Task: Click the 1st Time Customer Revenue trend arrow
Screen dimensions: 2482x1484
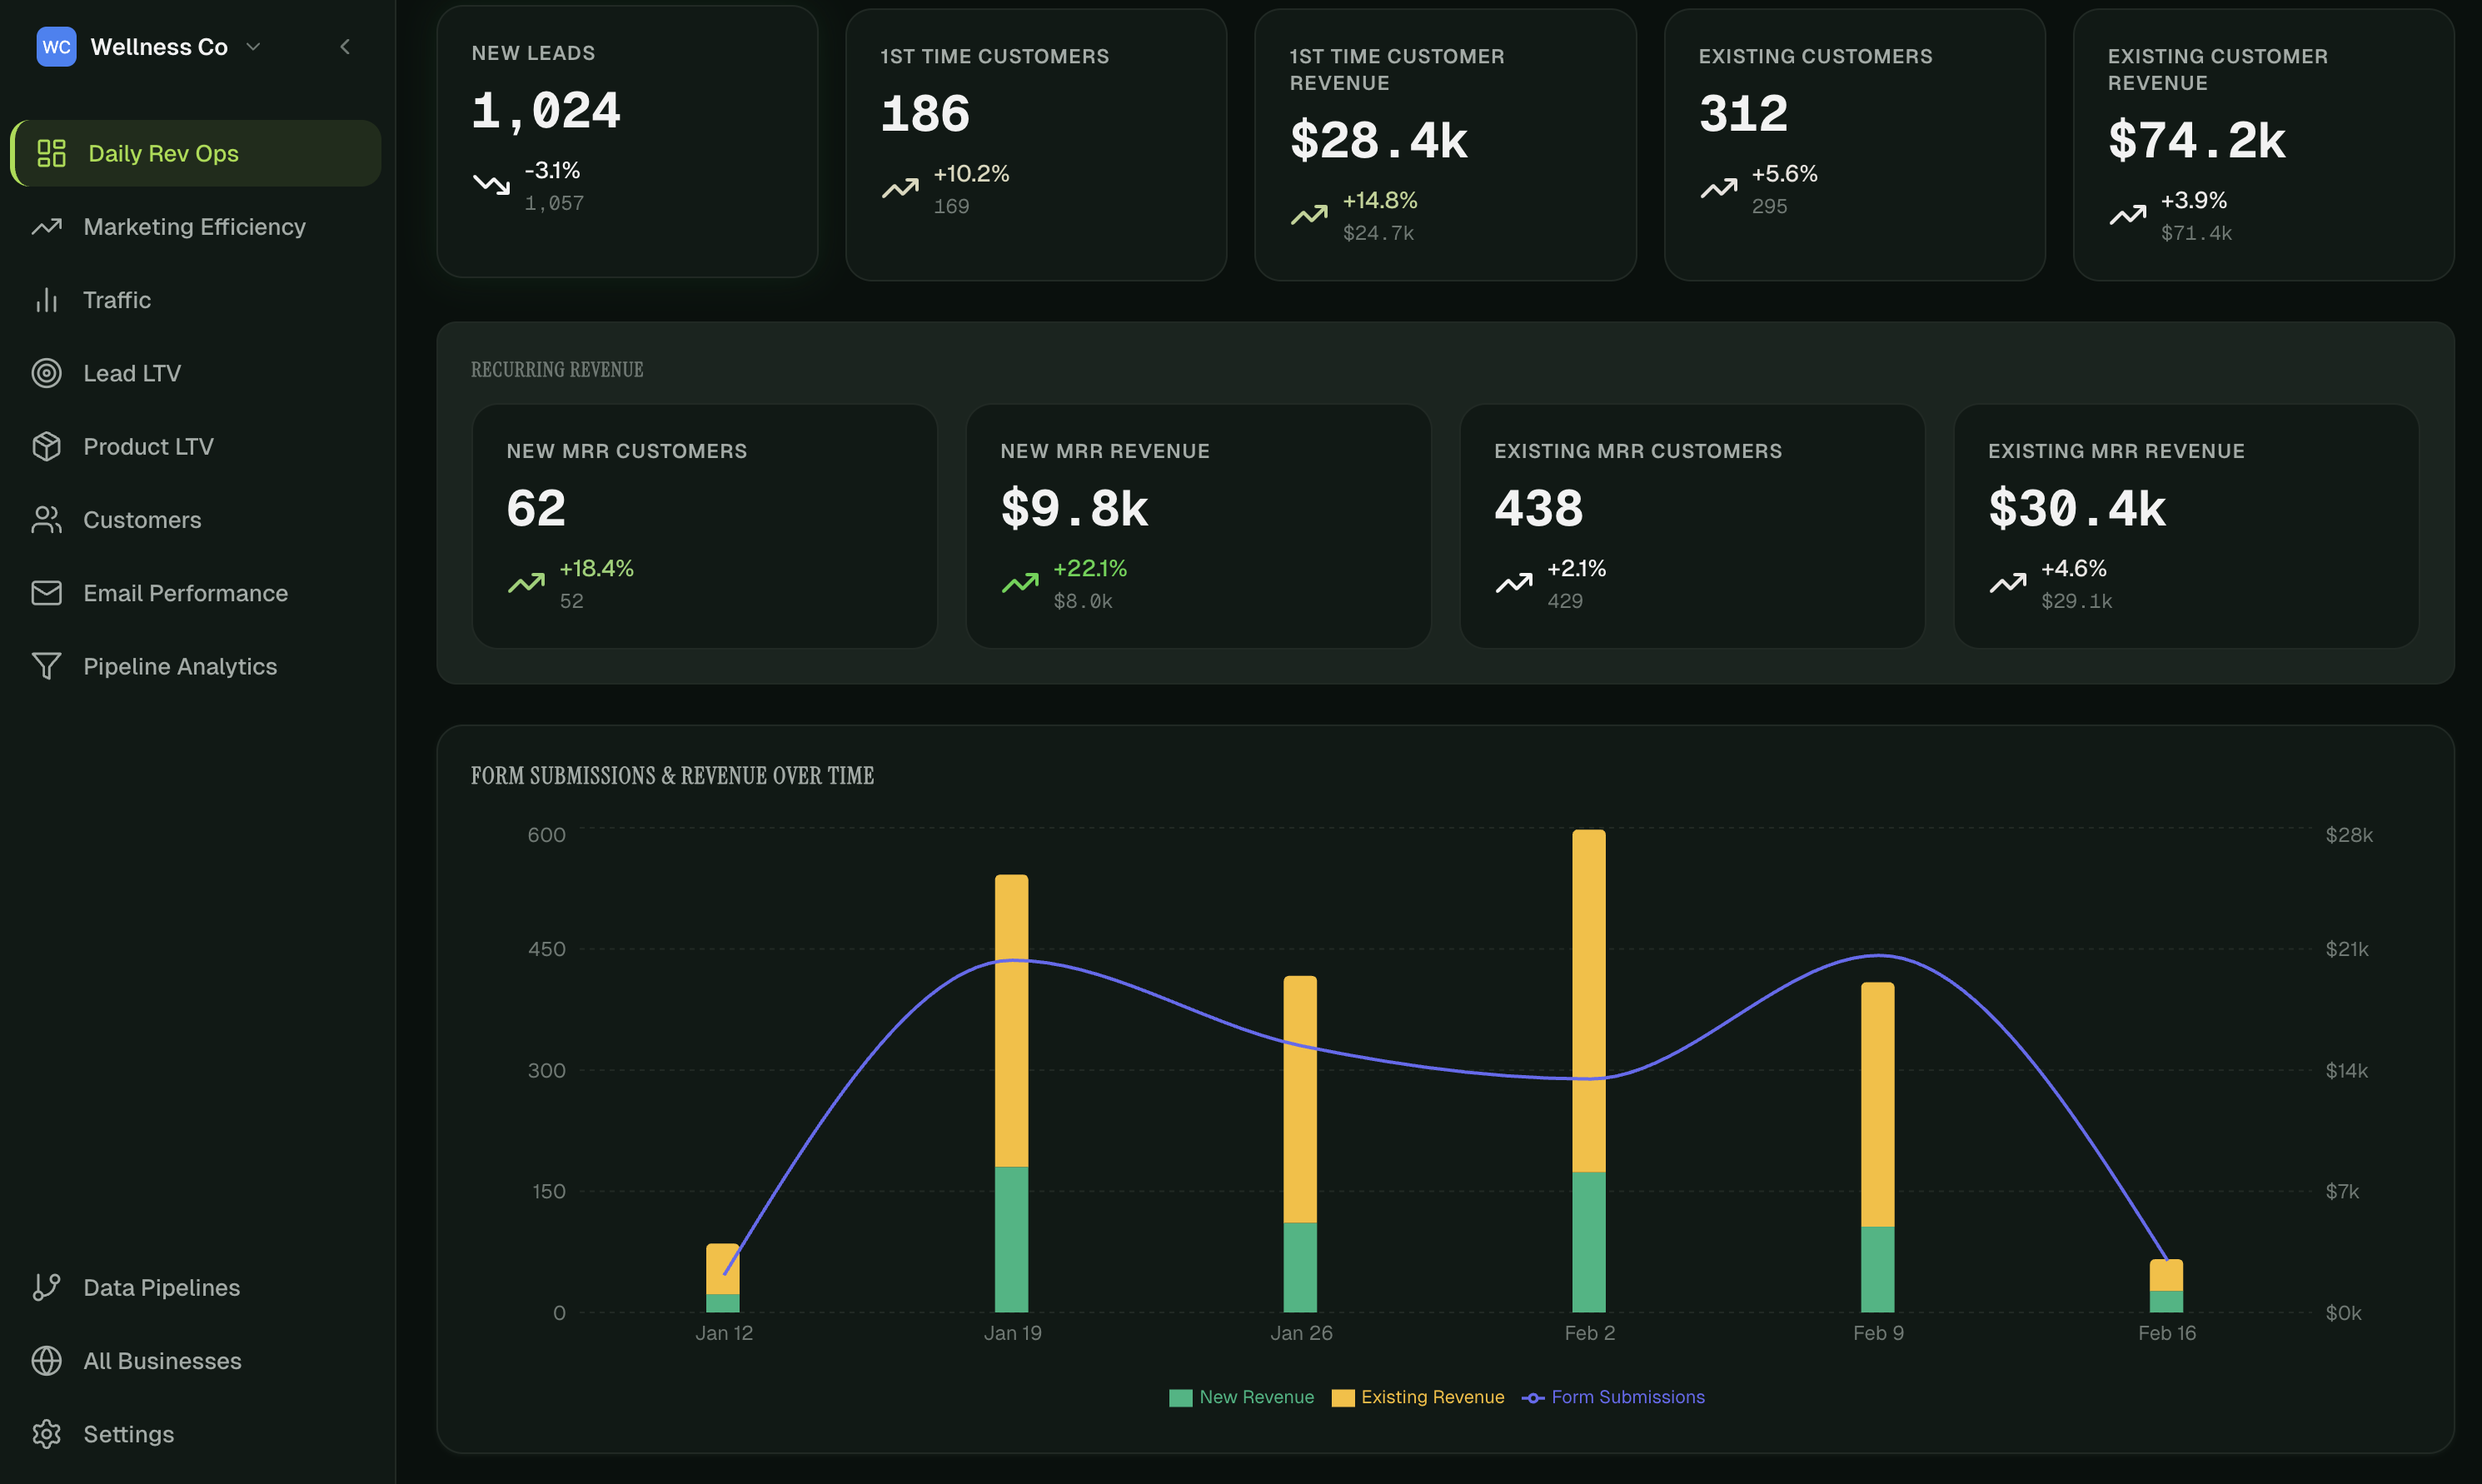Action: tap(1309, 215)
